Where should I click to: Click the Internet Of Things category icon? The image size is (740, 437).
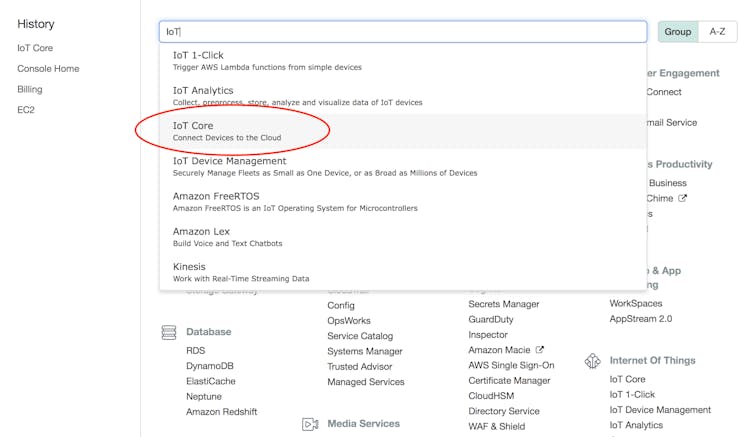[592, 361]
